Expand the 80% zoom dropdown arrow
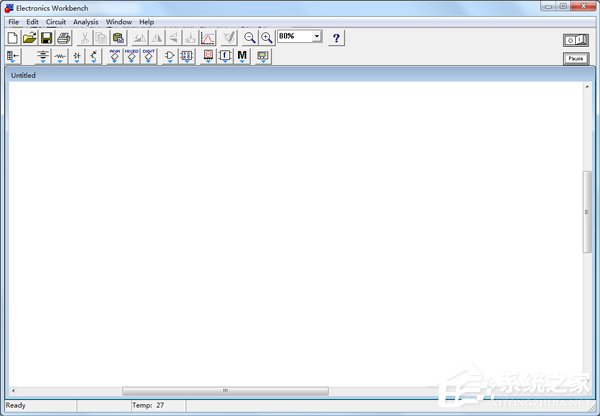Image resolution: width=600 pixels, height=416 pixels. click(316, 36)
